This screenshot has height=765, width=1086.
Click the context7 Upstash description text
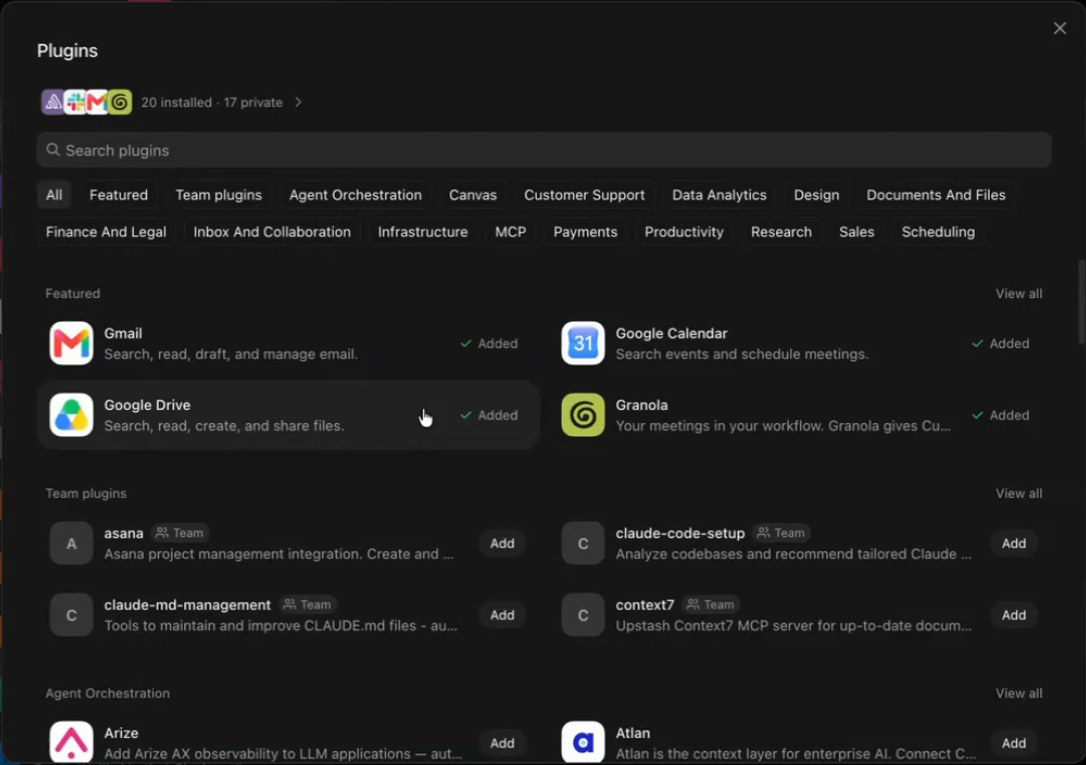coord(794,625)
